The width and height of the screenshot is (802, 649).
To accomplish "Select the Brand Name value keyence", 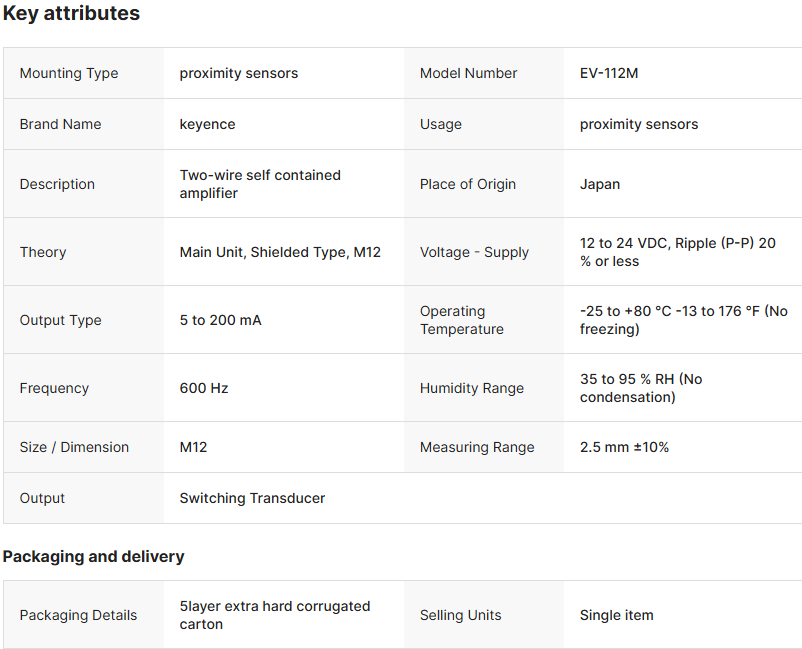I will 207,124.
